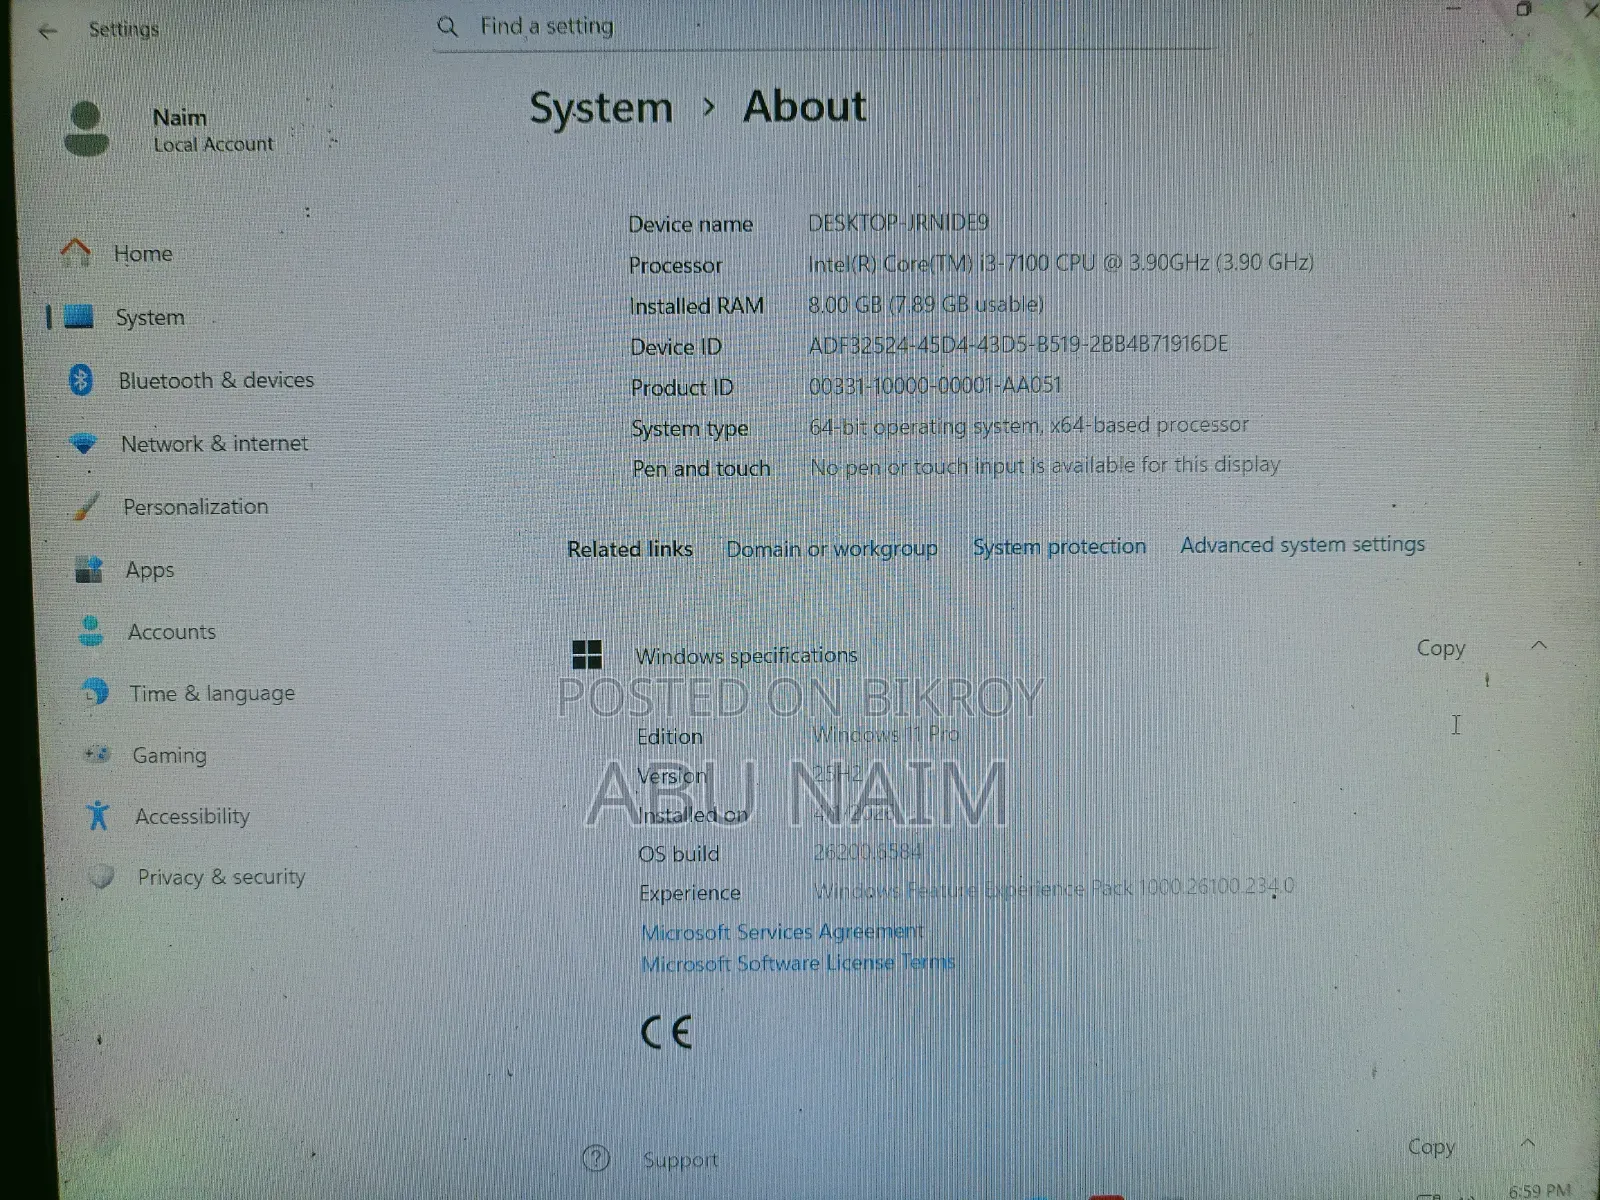
Task: Click the Support question mark icon
Action: [596, 1159]
